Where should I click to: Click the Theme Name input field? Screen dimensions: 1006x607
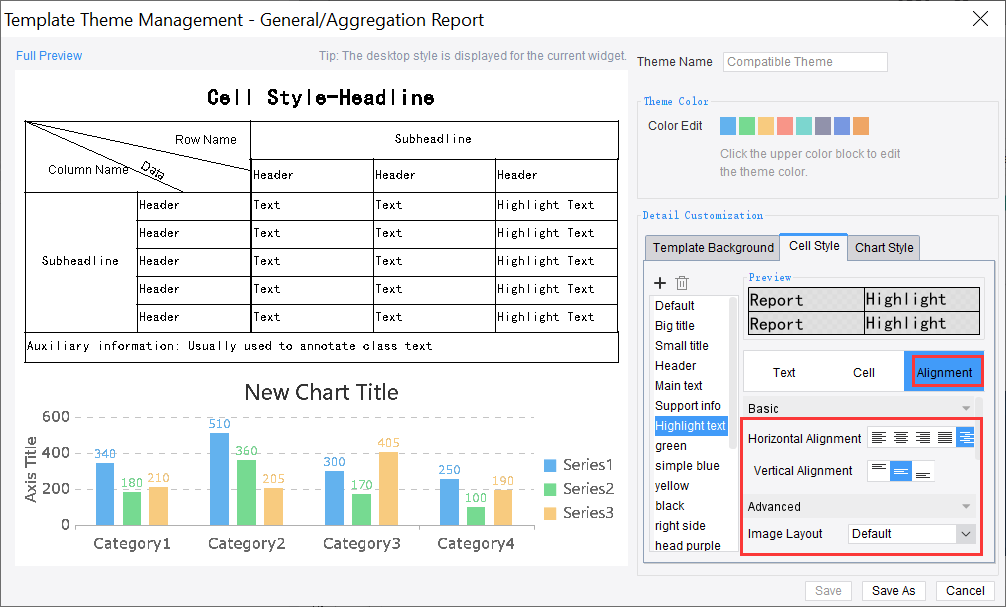pyautogui.click(x=805, y=62)
